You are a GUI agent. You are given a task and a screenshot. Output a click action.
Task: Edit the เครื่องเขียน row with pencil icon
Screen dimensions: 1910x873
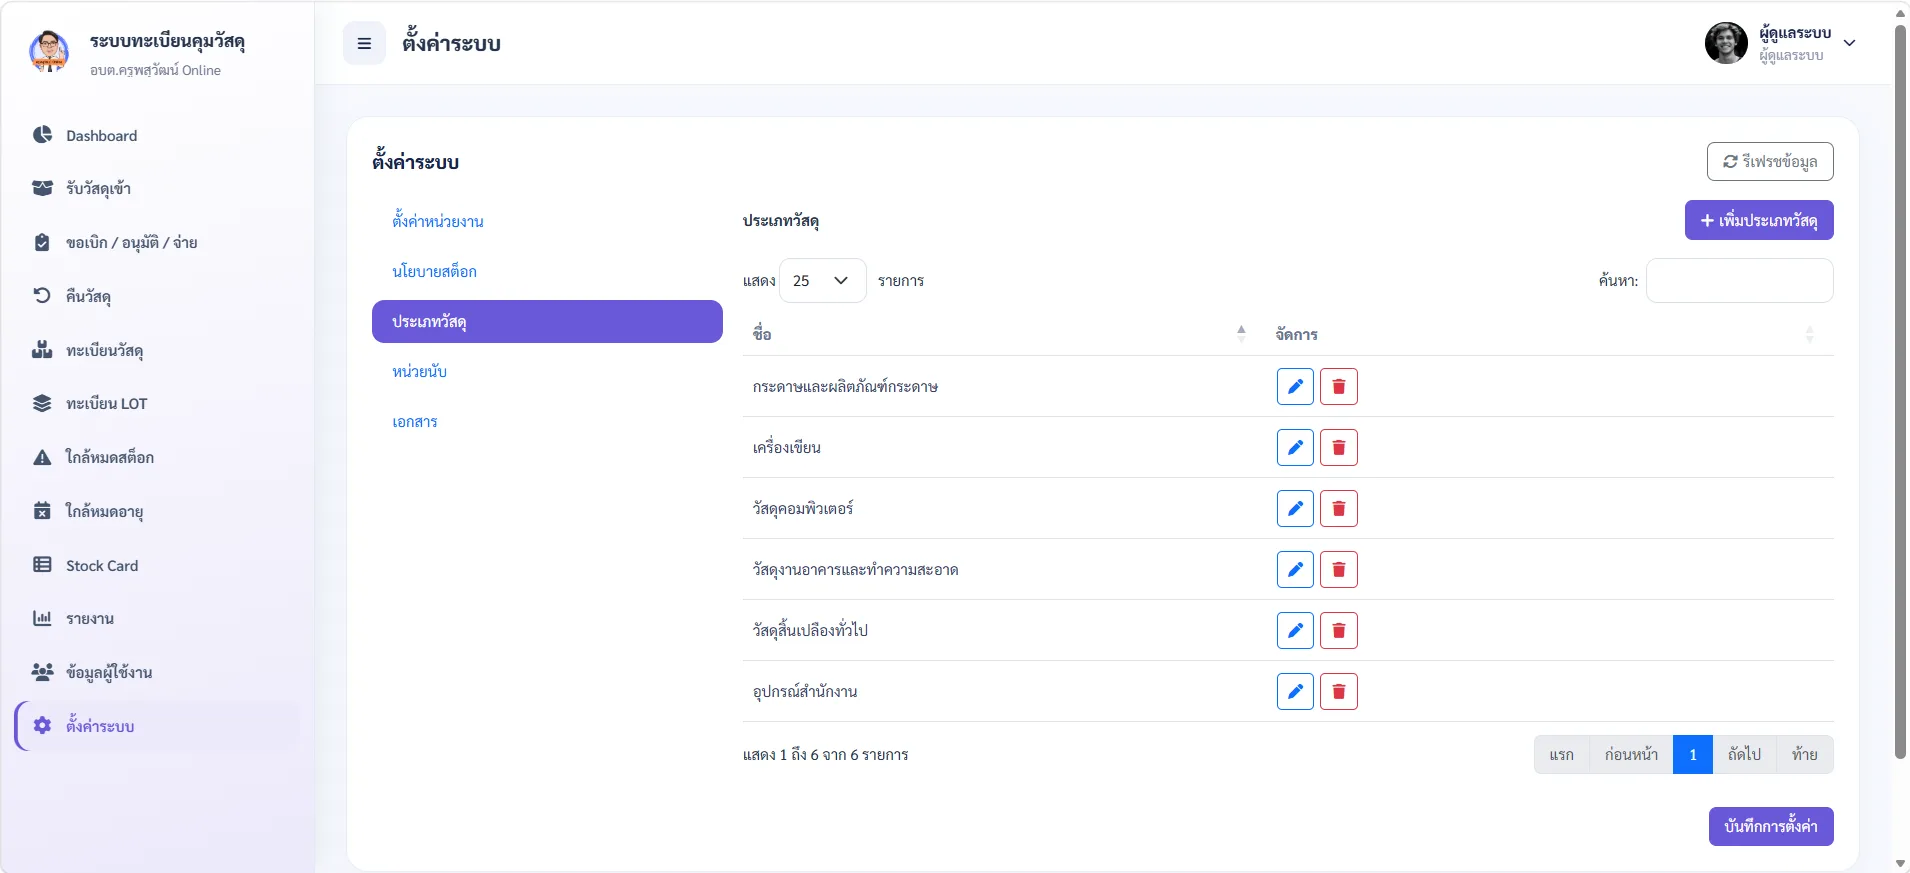pyautogui.click(x=1295, y=448)
